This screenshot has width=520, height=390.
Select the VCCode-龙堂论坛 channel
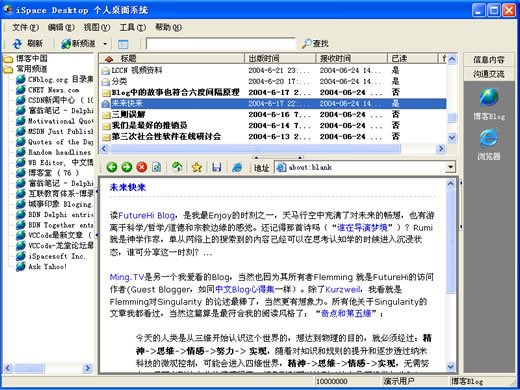click(x=61, y=246)
